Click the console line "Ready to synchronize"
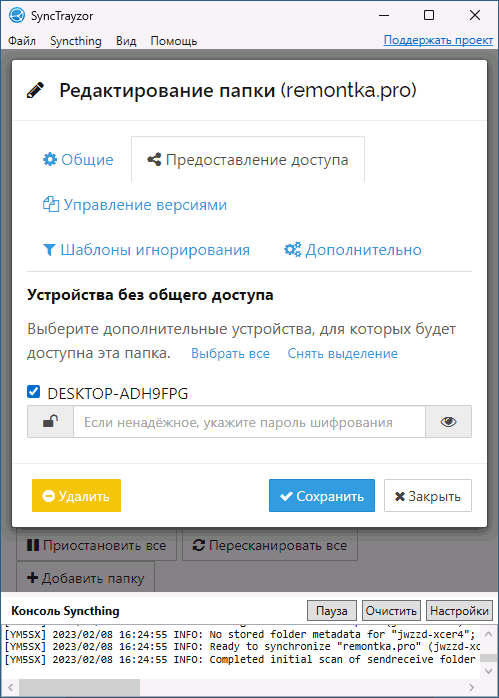The height and width of the screenshot is (698, 499). 241,646
